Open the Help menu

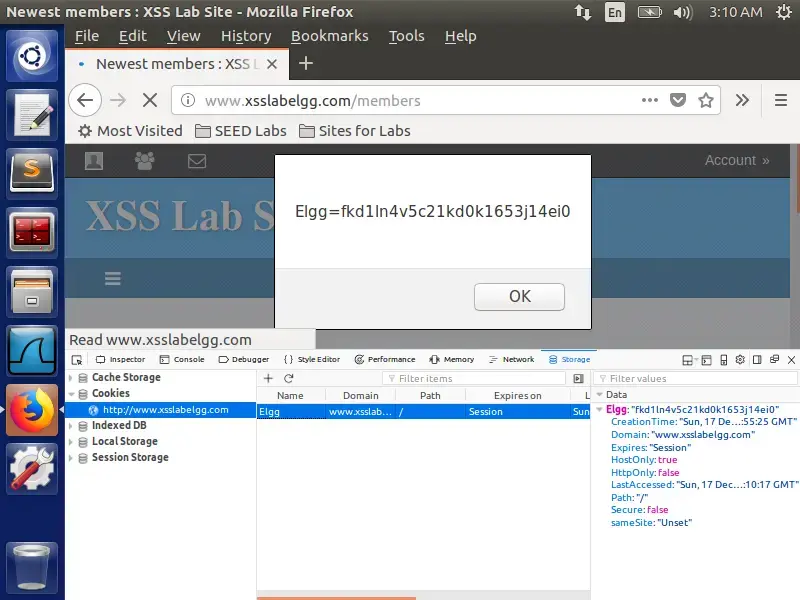pos(460,36)
